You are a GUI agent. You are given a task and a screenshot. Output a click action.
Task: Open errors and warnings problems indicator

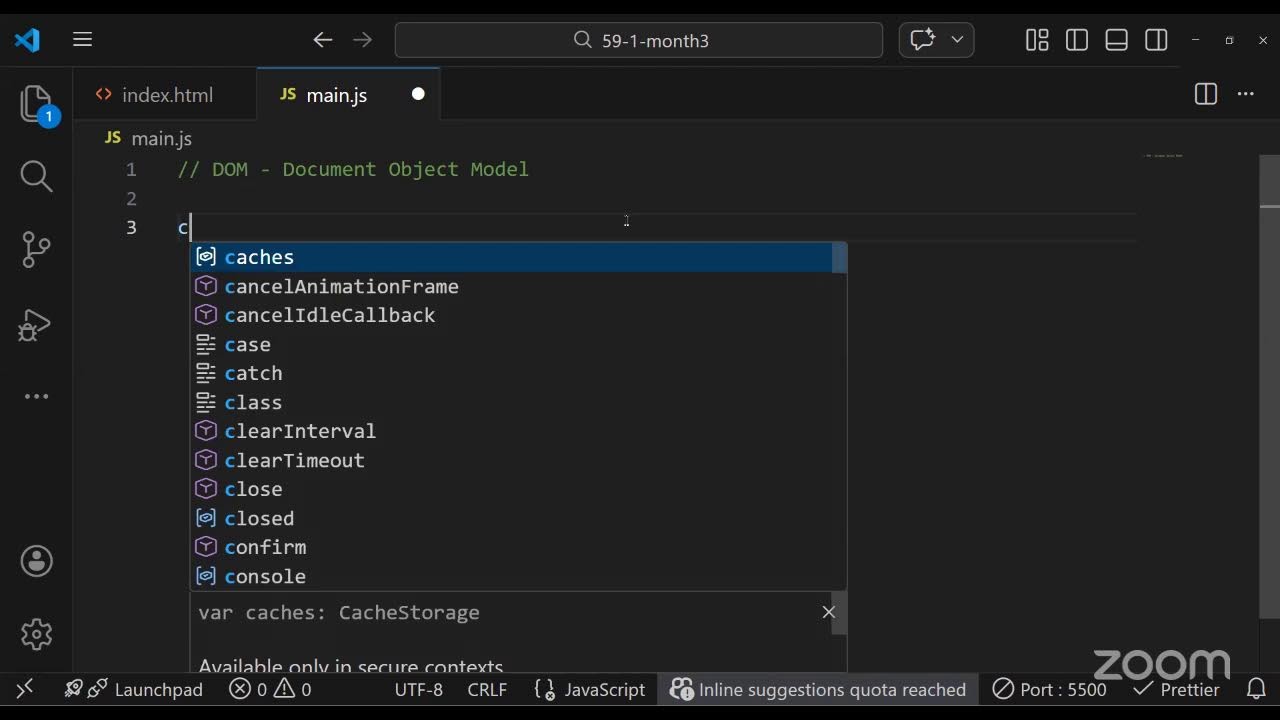270,689
